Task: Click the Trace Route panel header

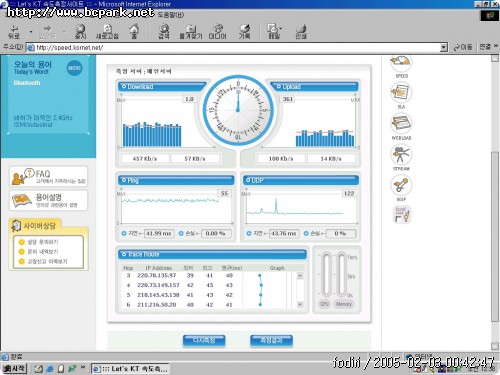Action: coord(212,254)
